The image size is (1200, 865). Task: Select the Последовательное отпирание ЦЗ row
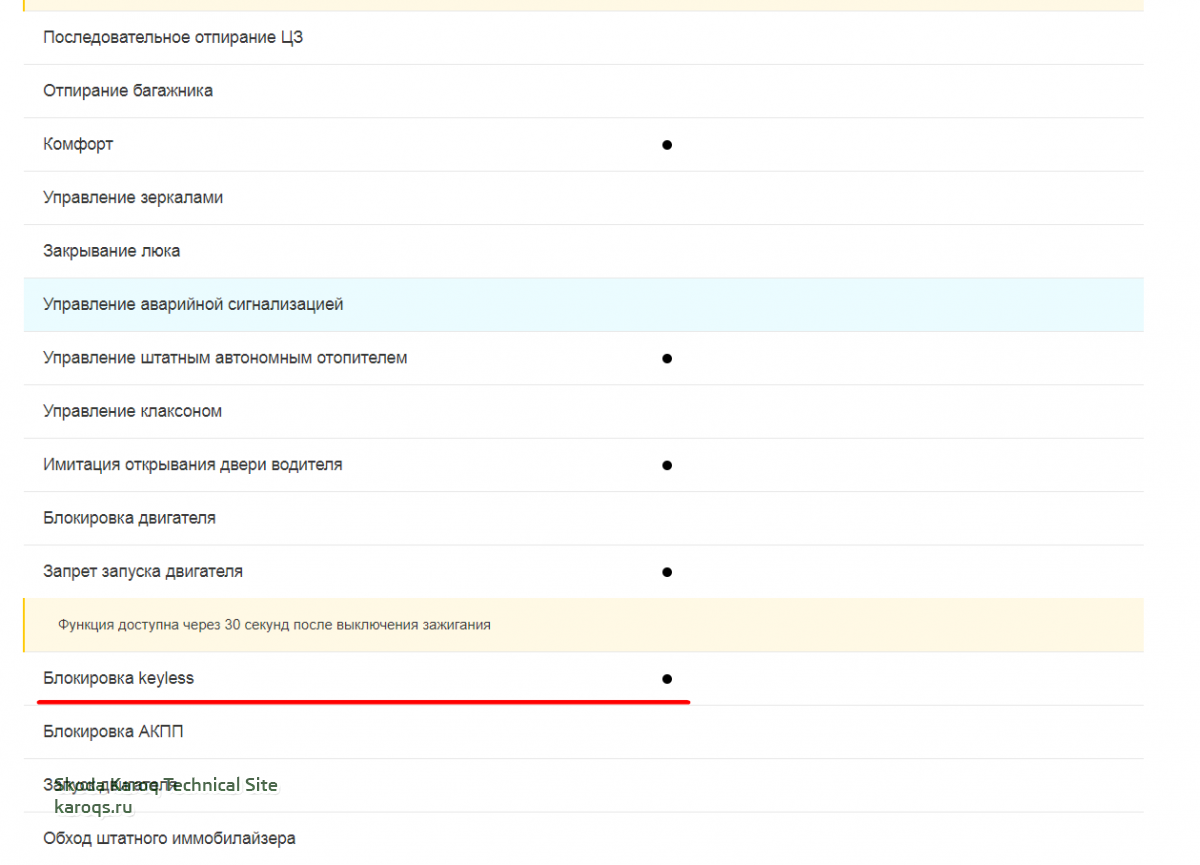(x=173, y=38)
